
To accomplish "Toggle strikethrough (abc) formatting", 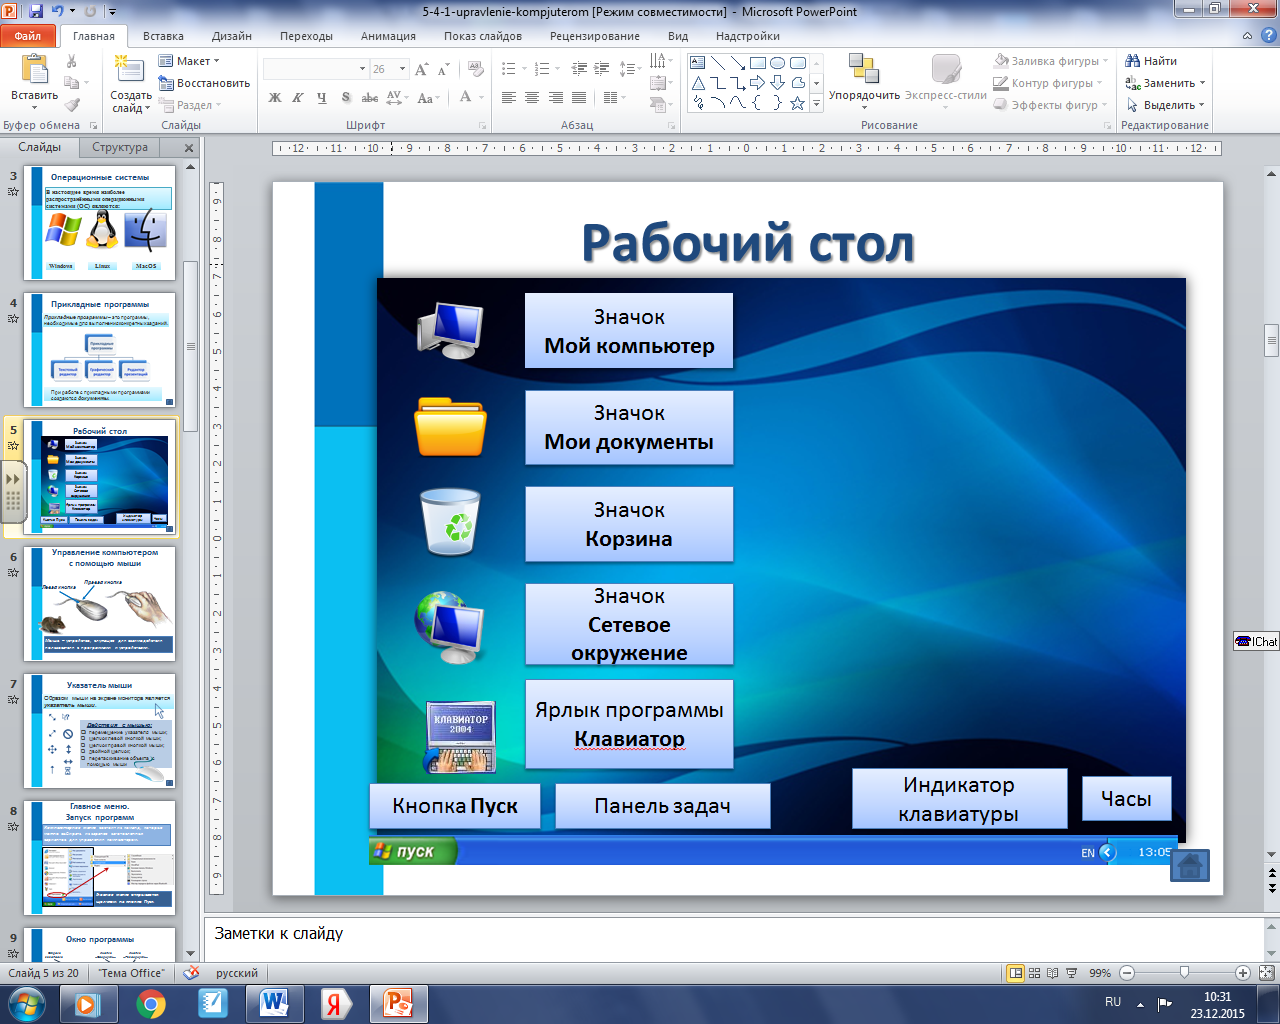I will (370, 97).
